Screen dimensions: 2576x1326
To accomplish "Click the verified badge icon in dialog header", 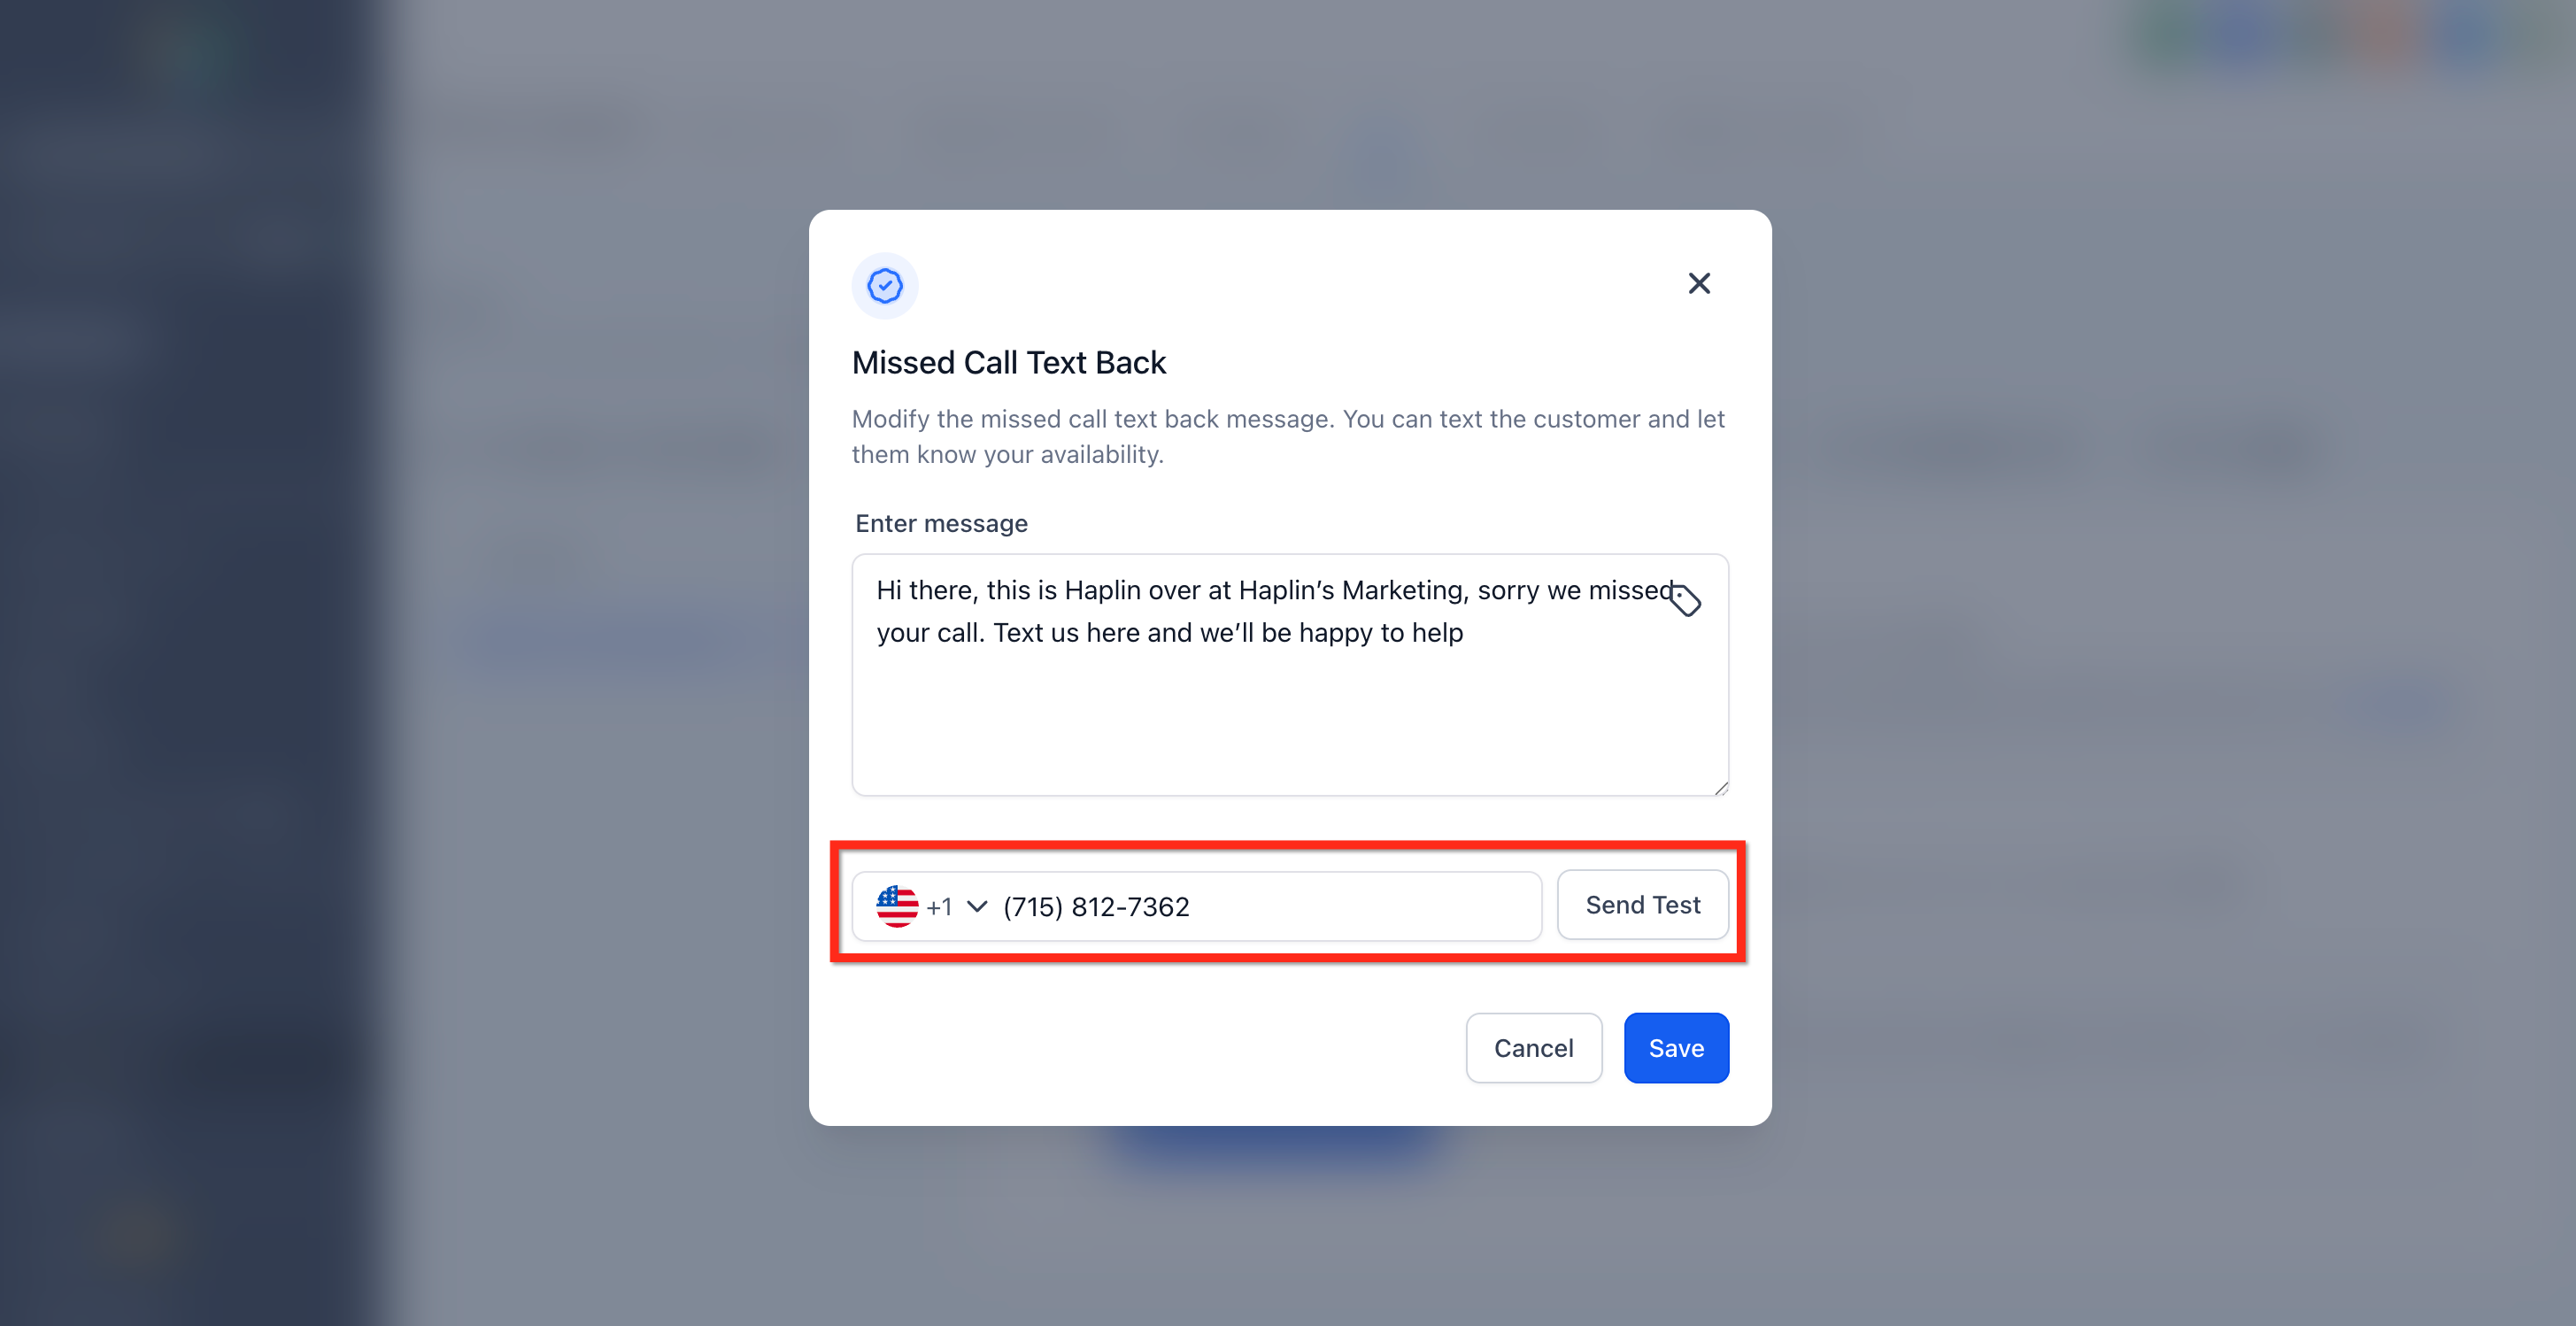I will pyautogui.click(x=885, y=286).
